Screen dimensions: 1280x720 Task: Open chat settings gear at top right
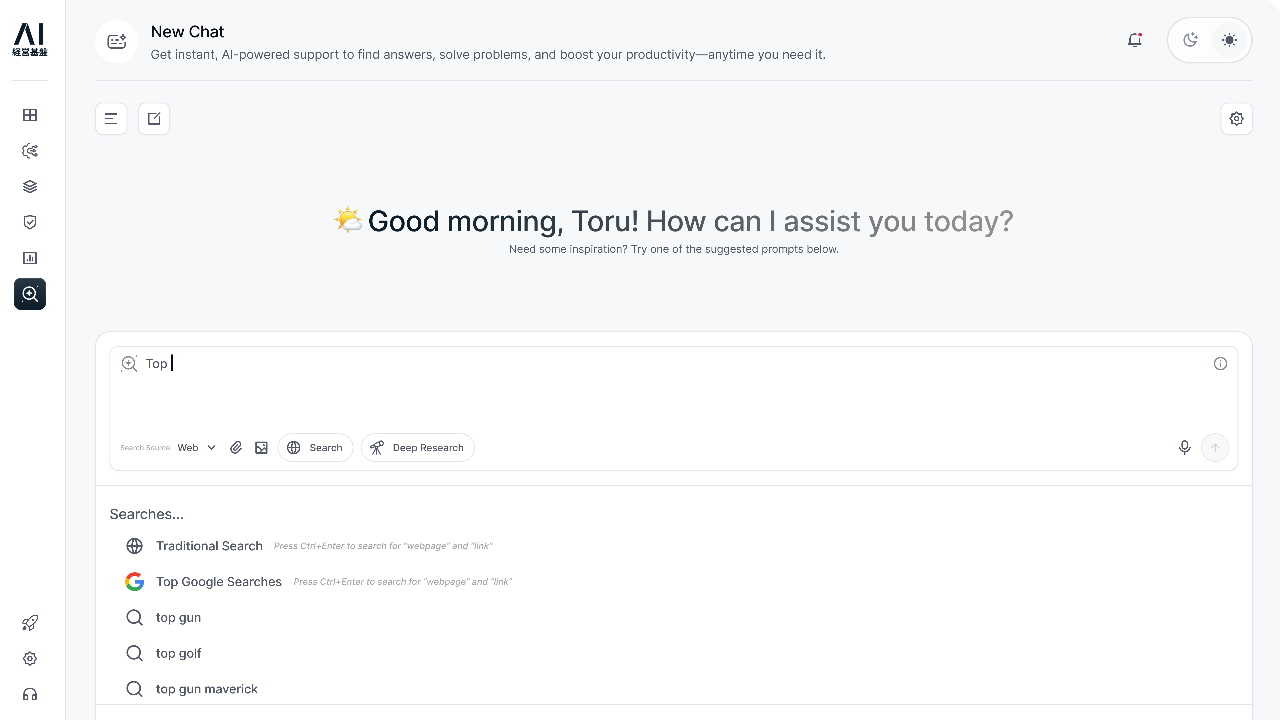pos(1236,119)
